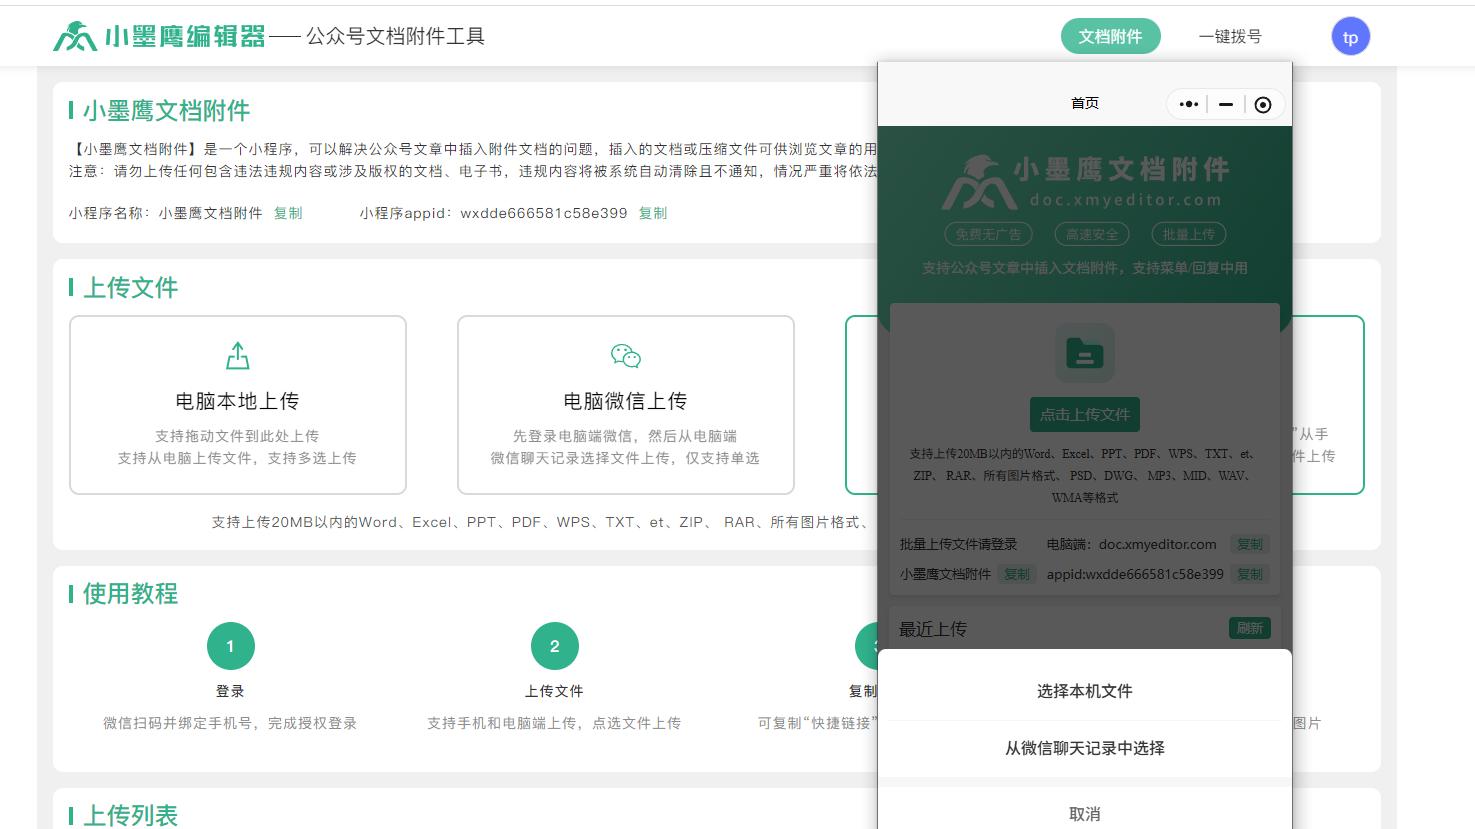Viewport: 1475px width, 829px height.
Task: Switch to the 一键拨号 tab
Action: 1230,36
